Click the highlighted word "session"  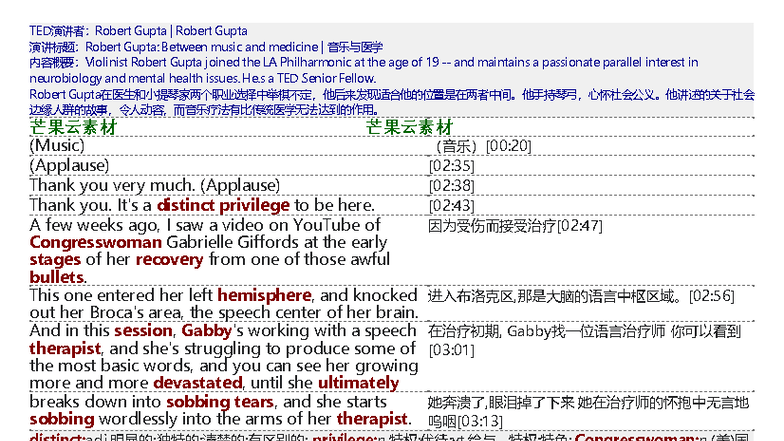[x=142, y=330]
